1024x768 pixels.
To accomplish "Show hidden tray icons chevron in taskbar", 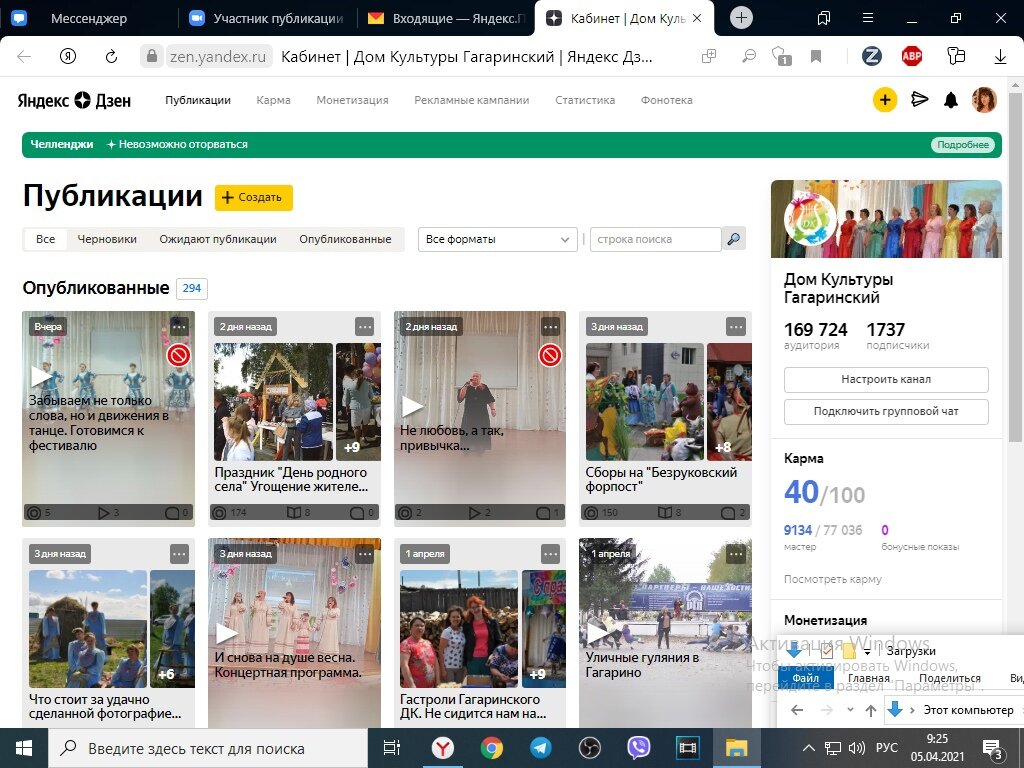I will [808, 748].
